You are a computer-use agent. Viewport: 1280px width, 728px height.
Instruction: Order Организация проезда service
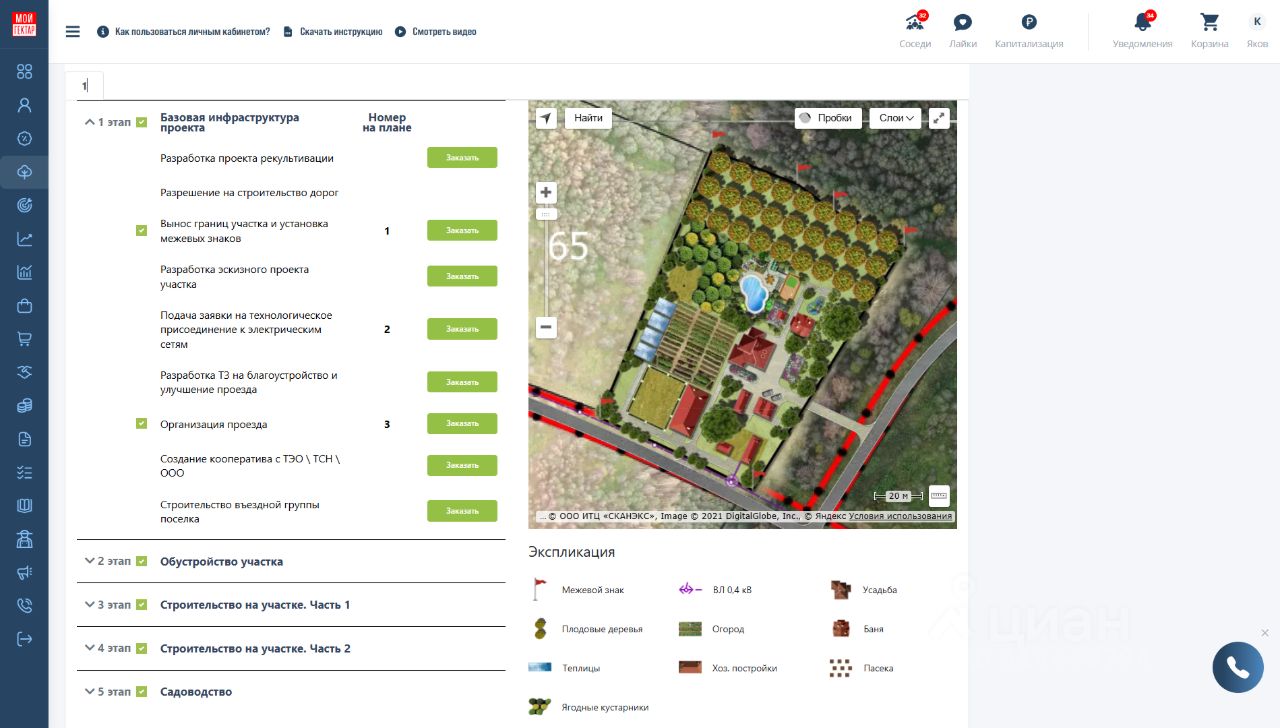(x=462, y=424)
